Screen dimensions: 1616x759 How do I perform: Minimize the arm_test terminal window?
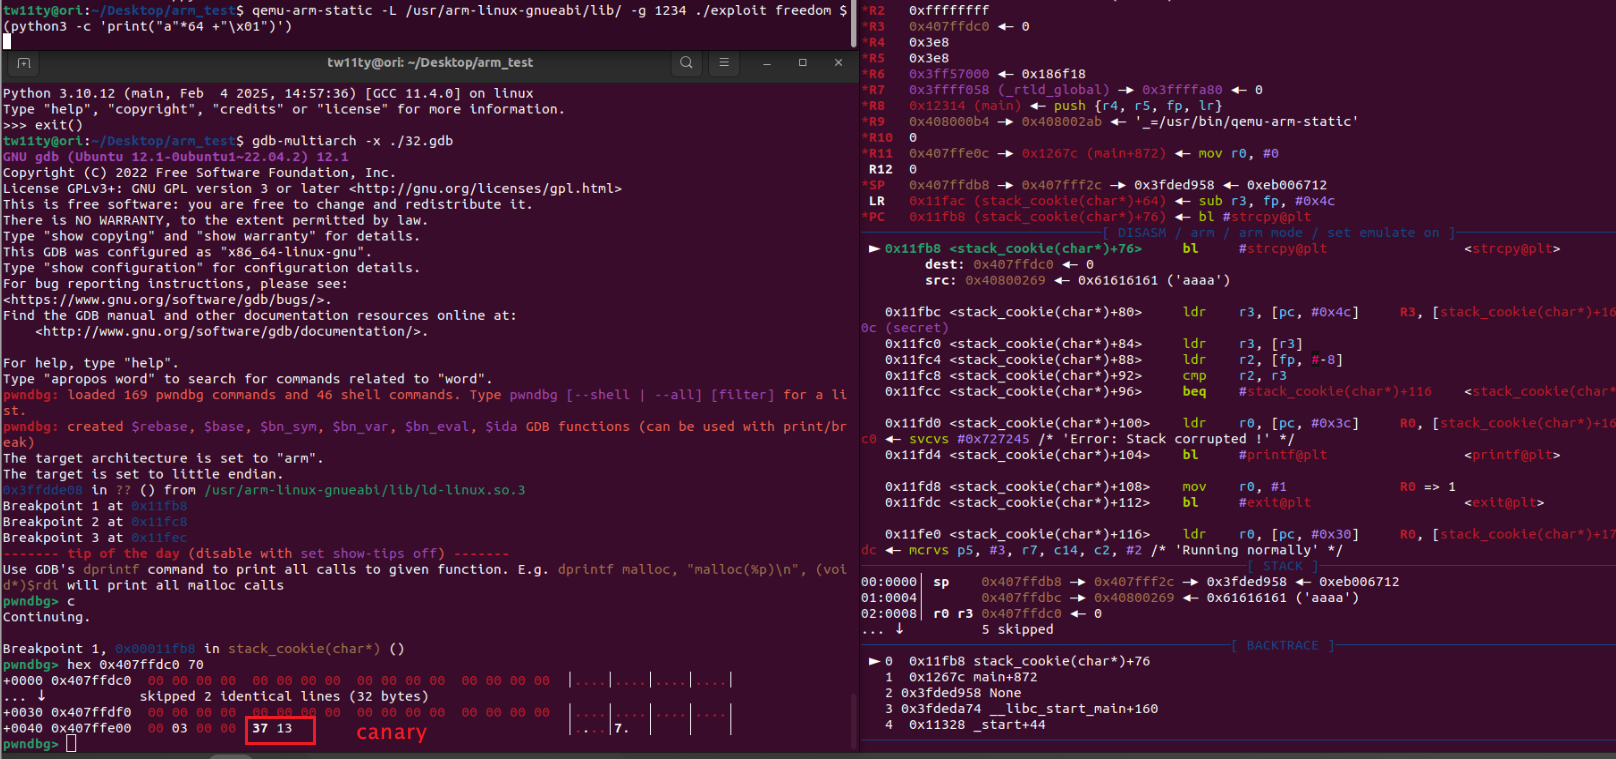(x=767, y=63)
